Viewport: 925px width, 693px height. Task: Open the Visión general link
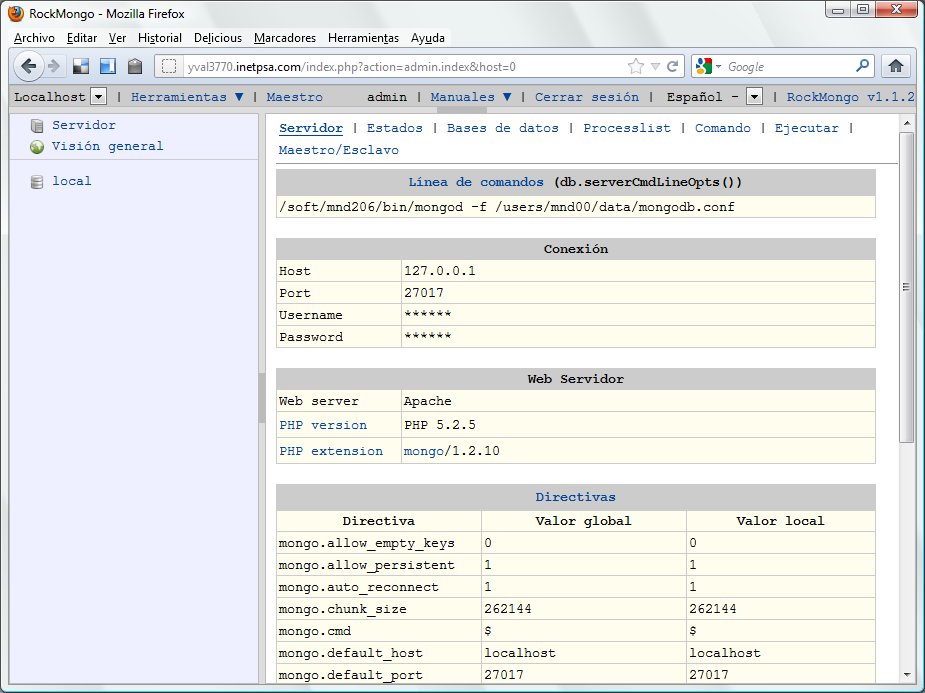point(107,146)
